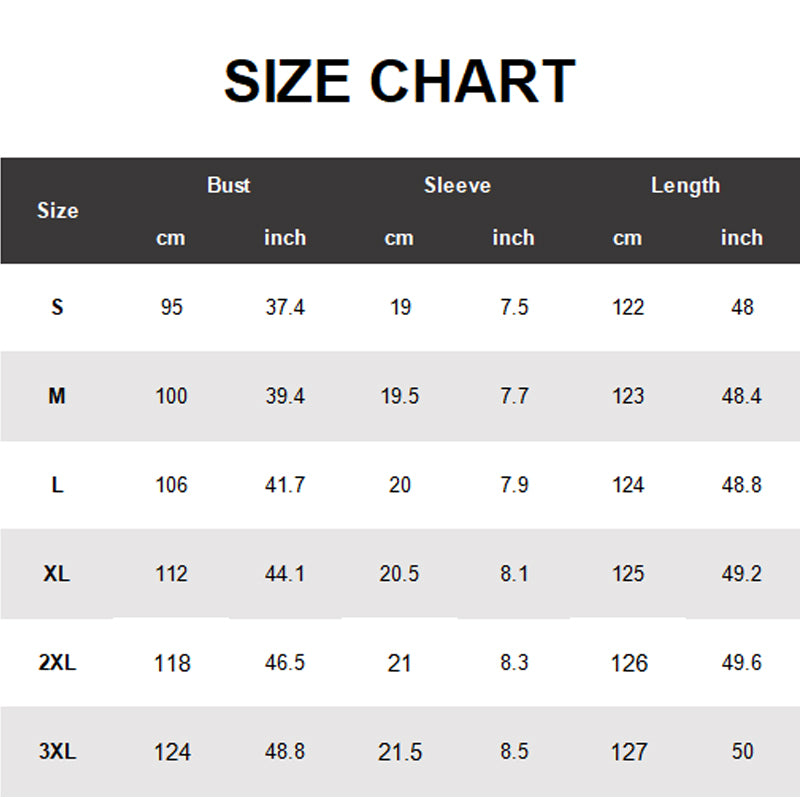Select the 3XL size row label
The height and width of the screenshot is (800, 800).
pos(57,752)
